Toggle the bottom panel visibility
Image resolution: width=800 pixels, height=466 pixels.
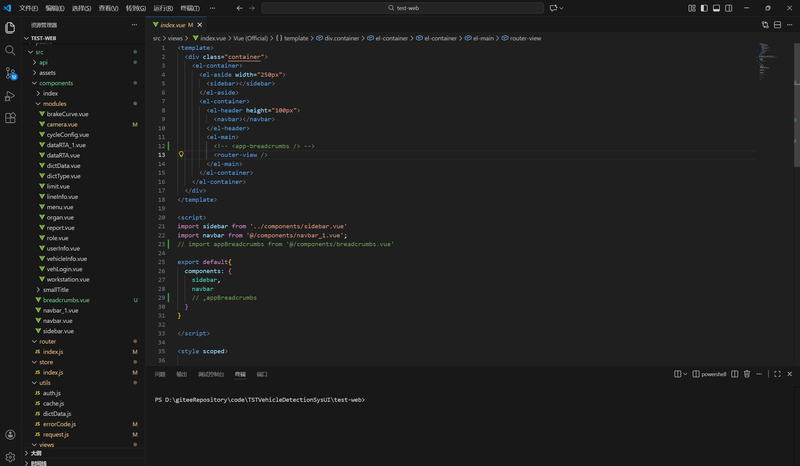pos(717,8)
